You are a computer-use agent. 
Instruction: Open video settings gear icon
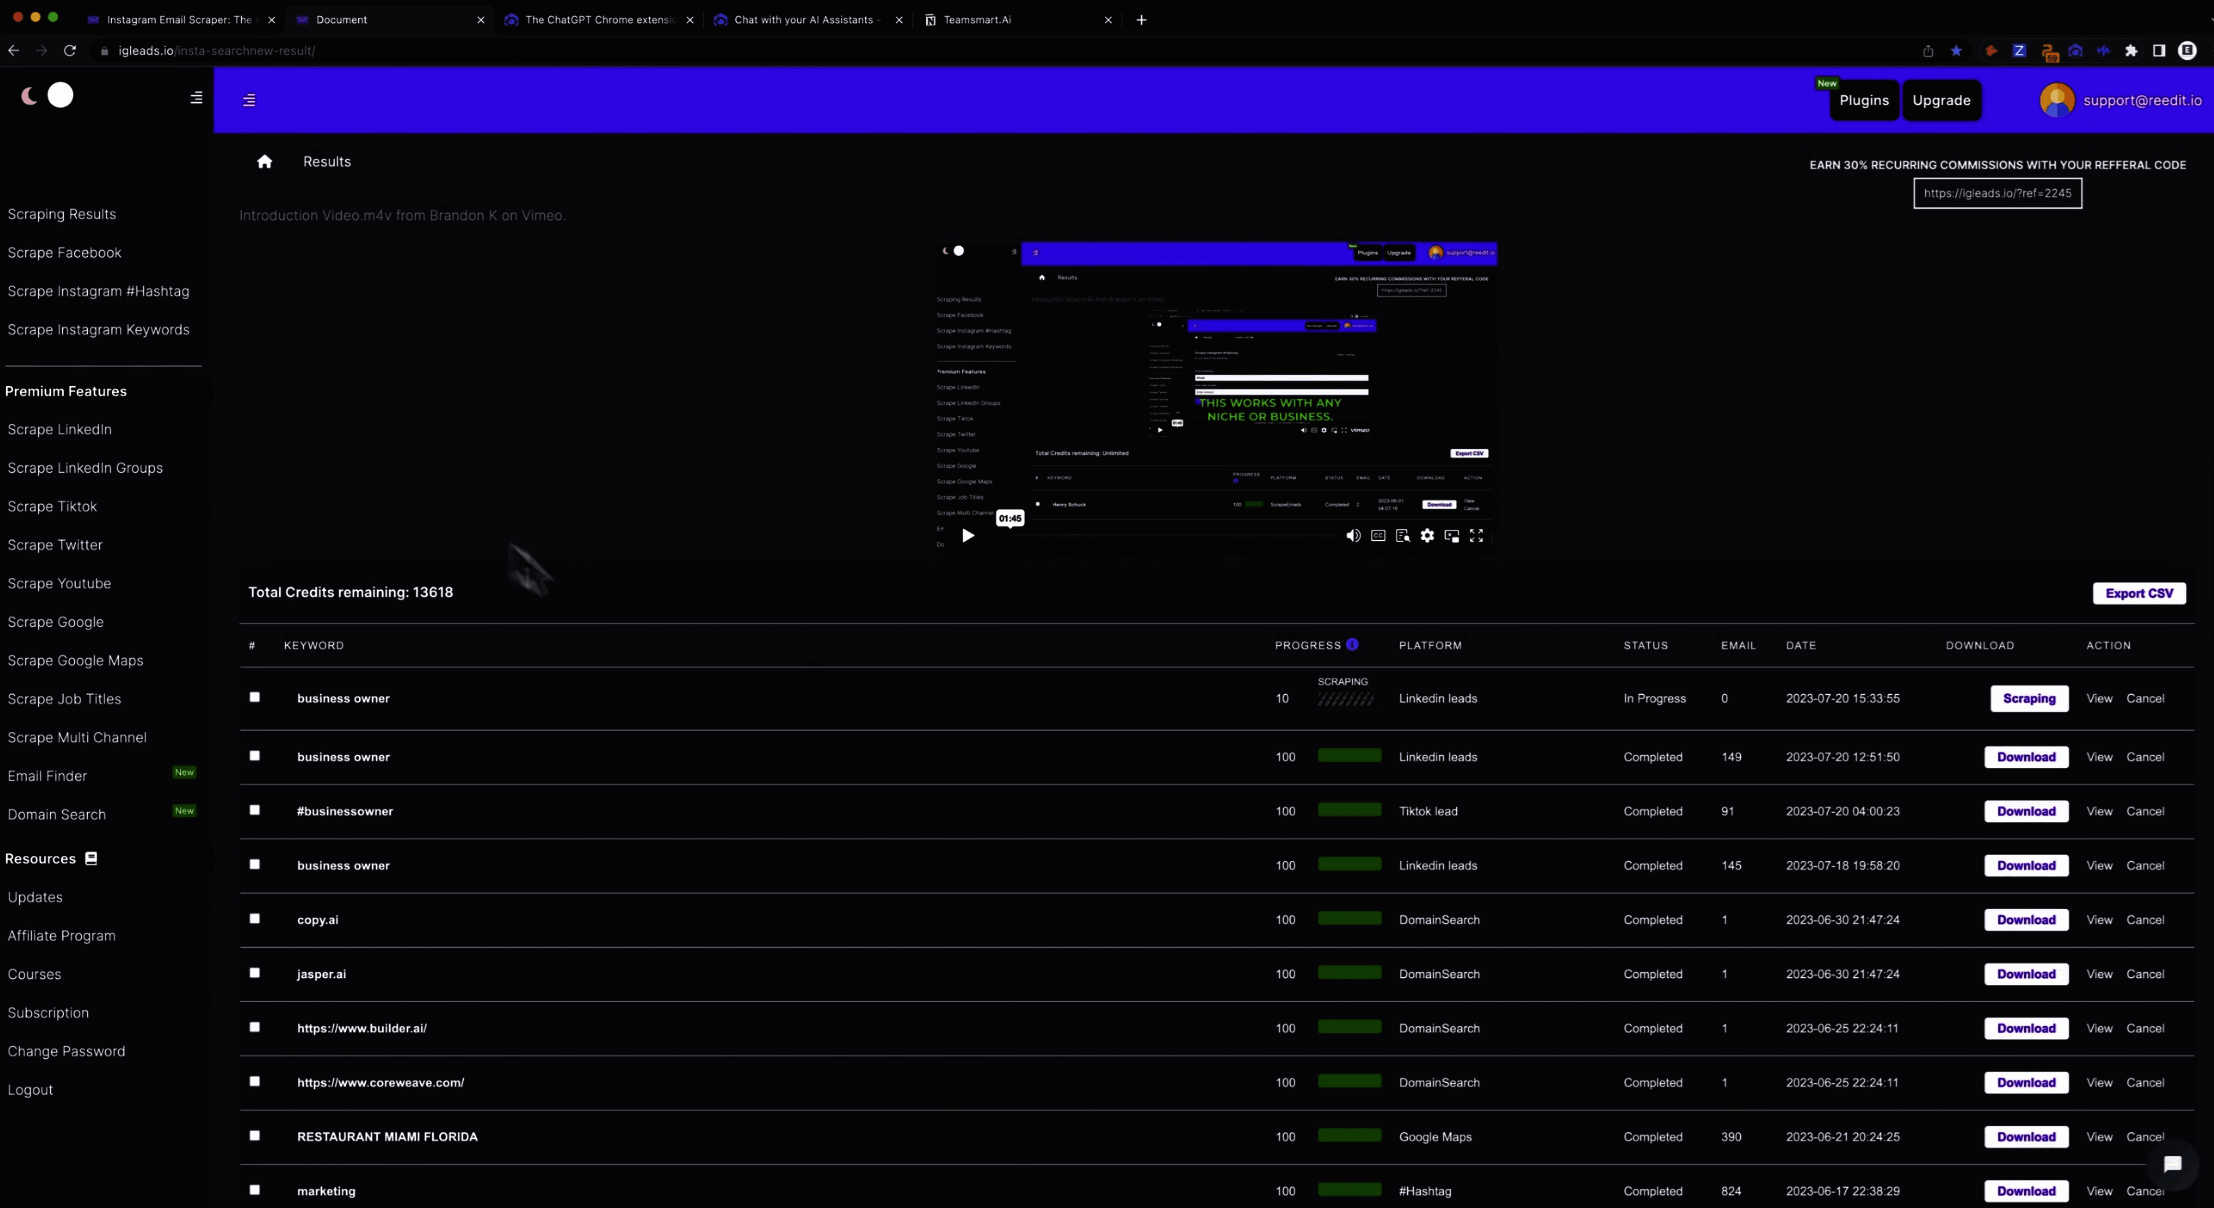pyautogui.click(x=1427, y=536)
